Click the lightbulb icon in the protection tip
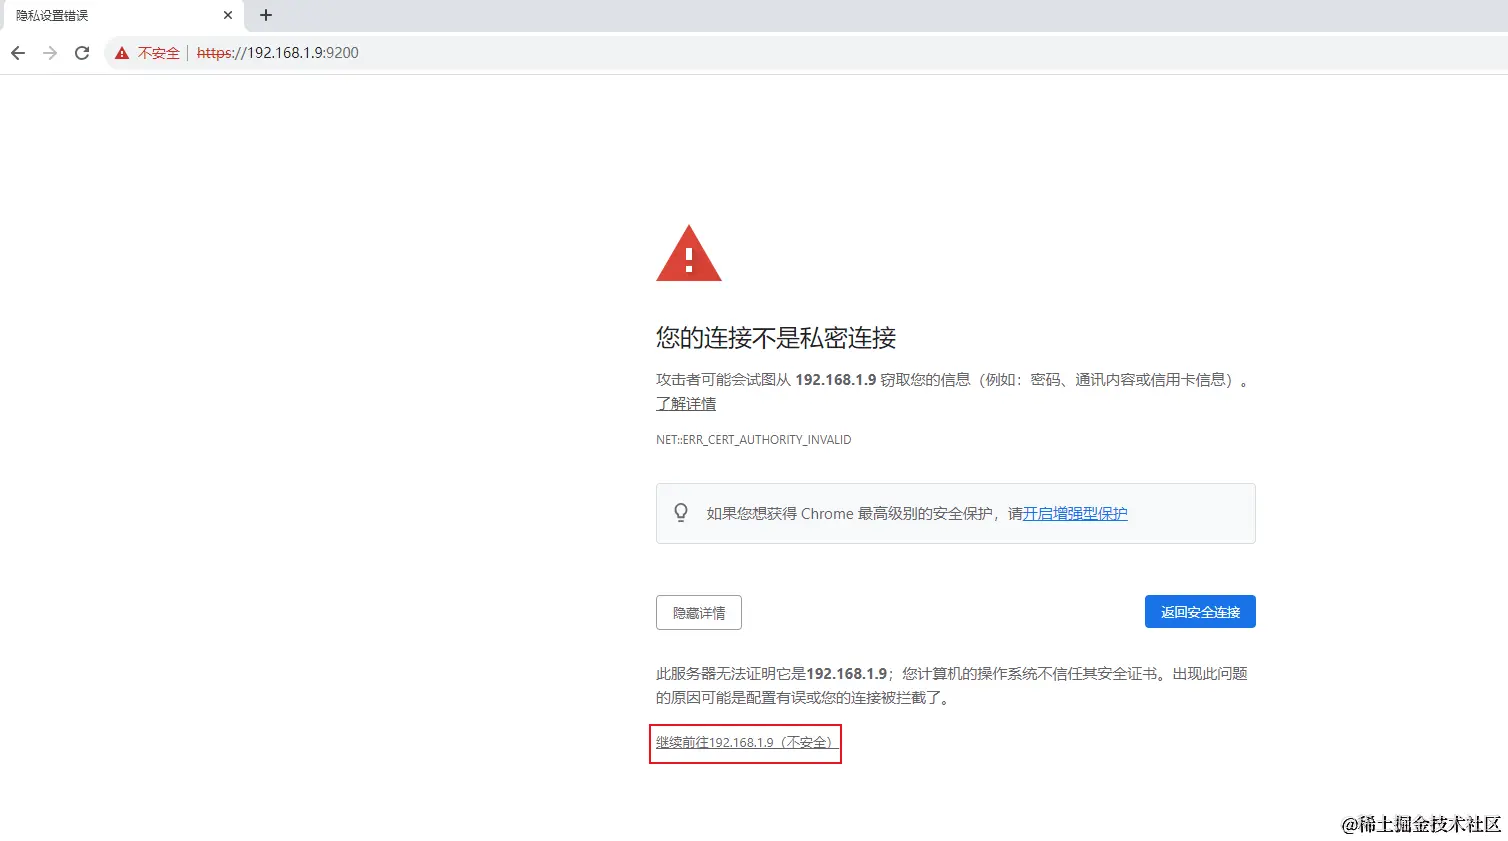The height and width of the screenshot is (841, 1508). coord(681,513)
